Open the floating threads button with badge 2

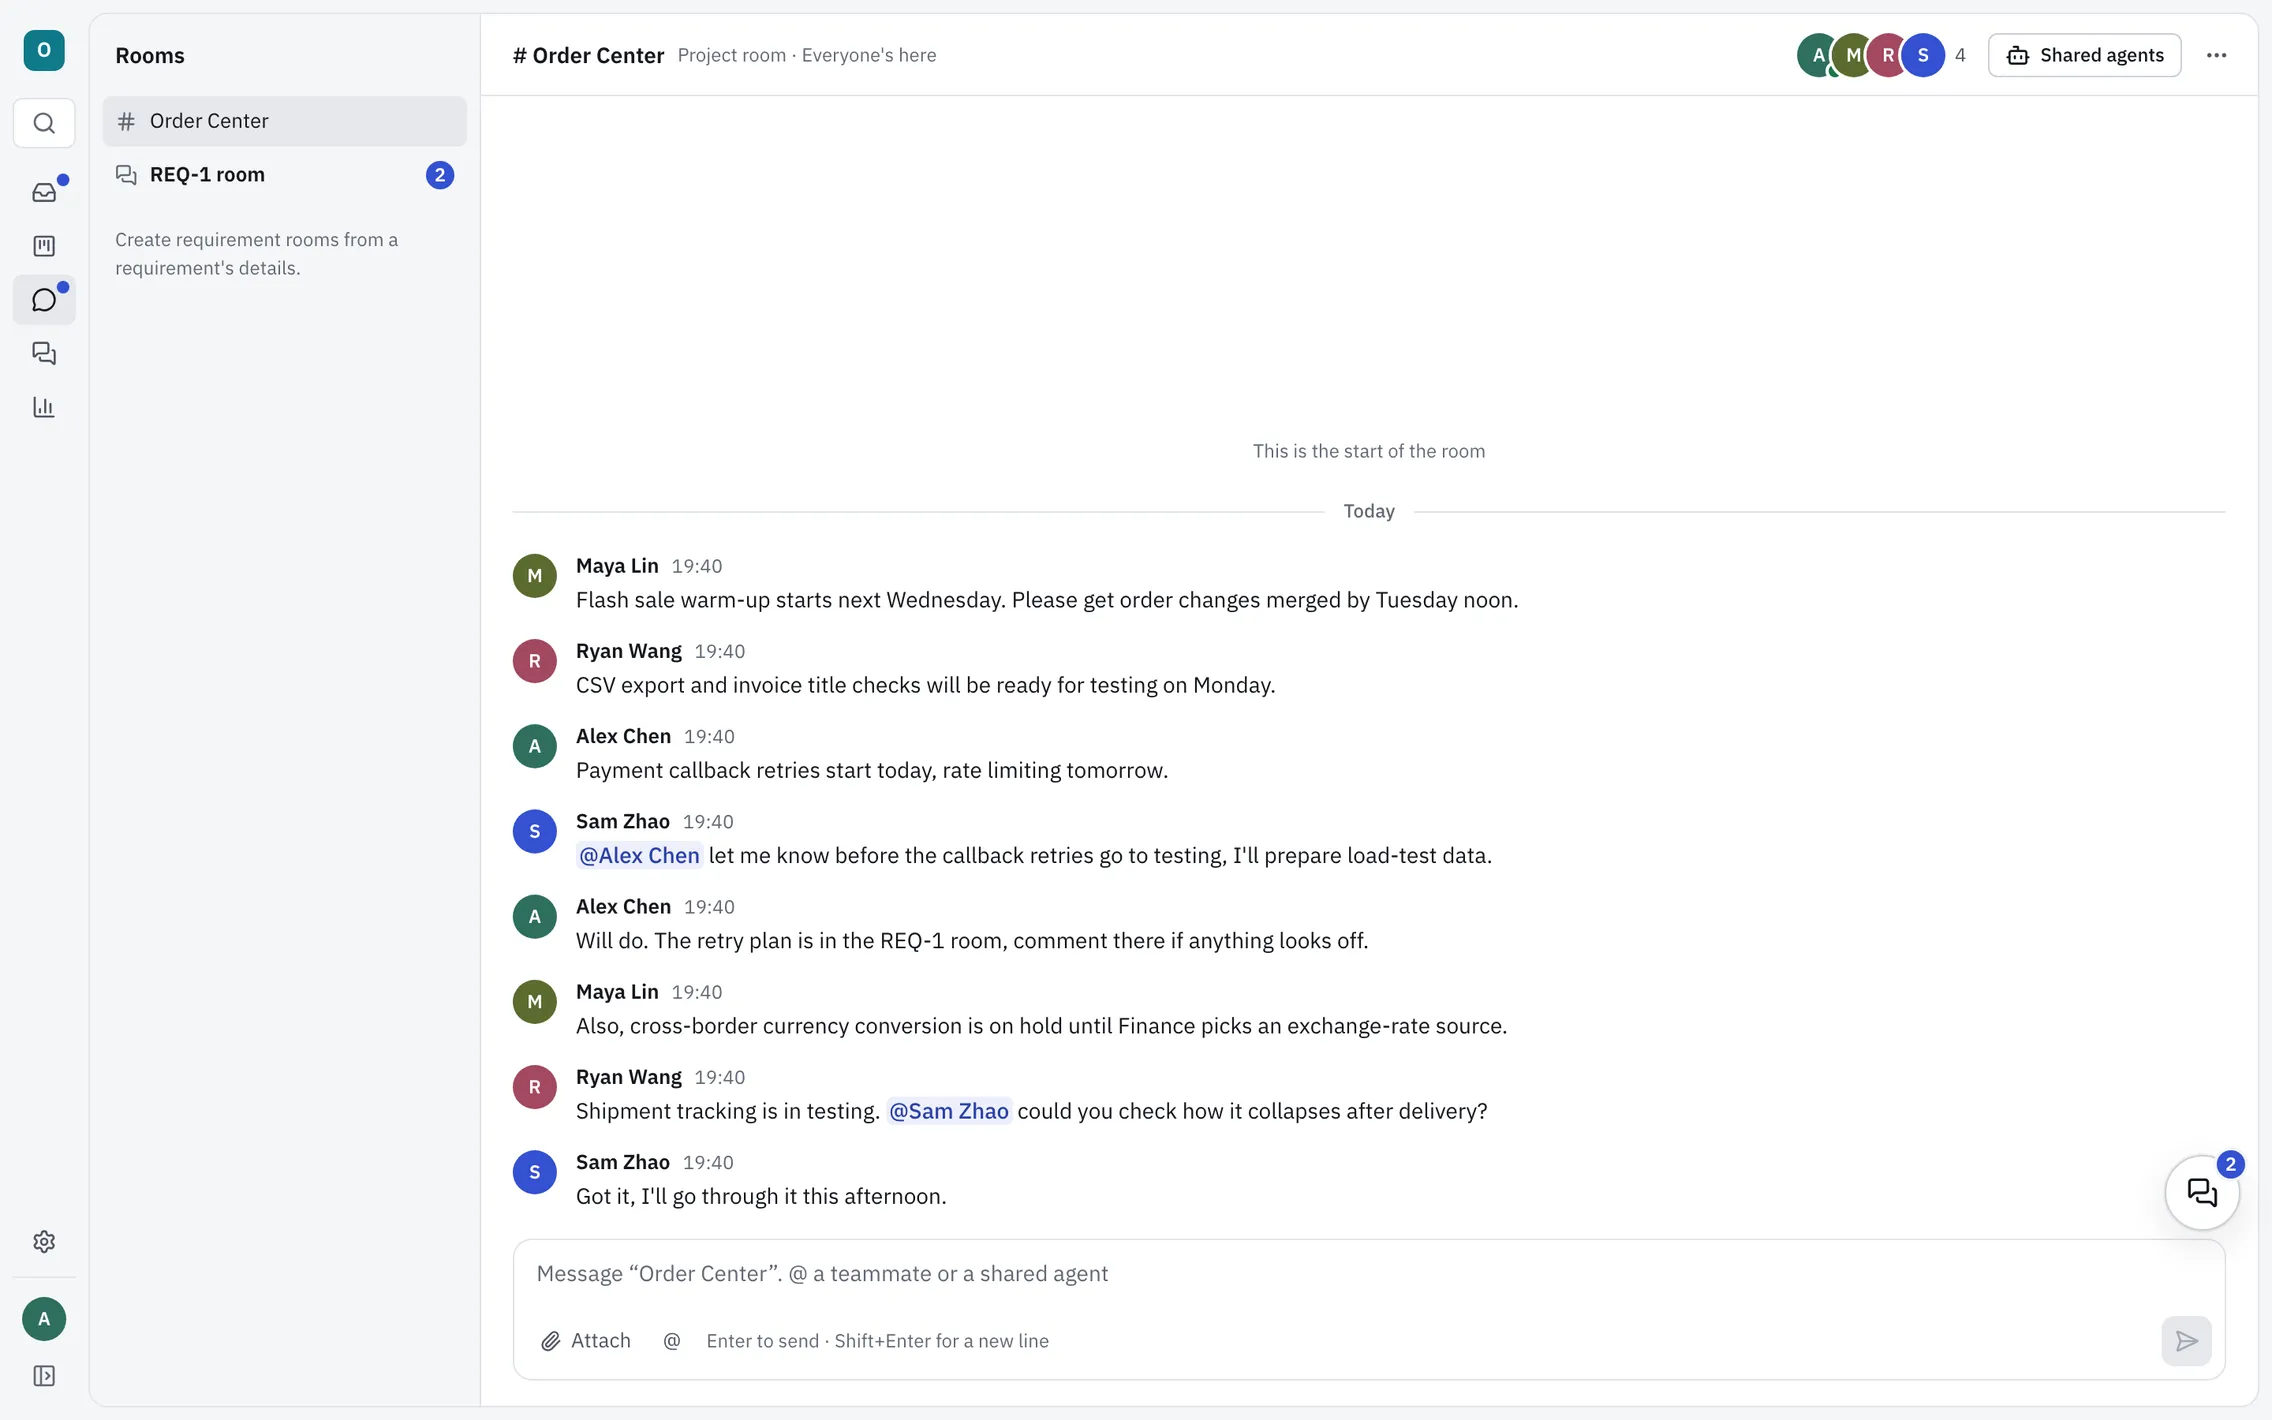2202,1192
